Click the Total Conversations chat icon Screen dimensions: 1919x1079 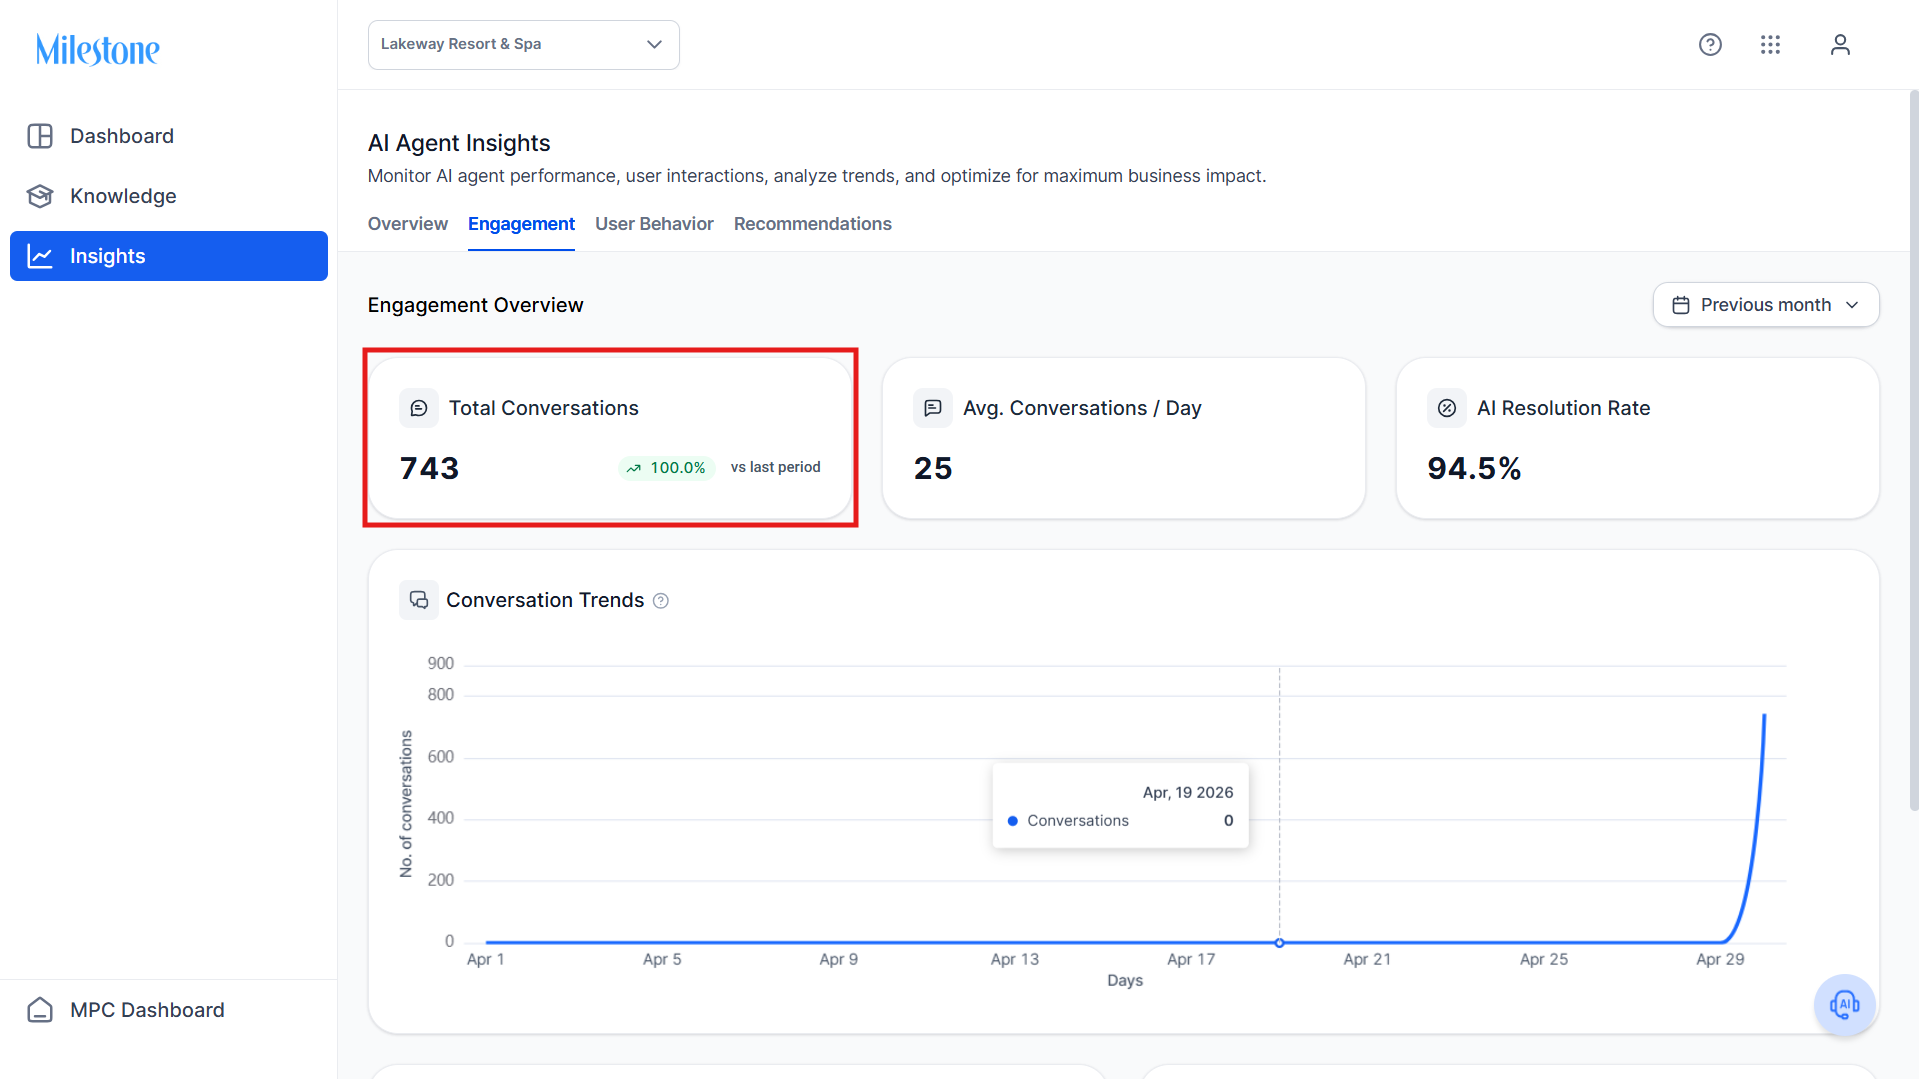(419, 408)
